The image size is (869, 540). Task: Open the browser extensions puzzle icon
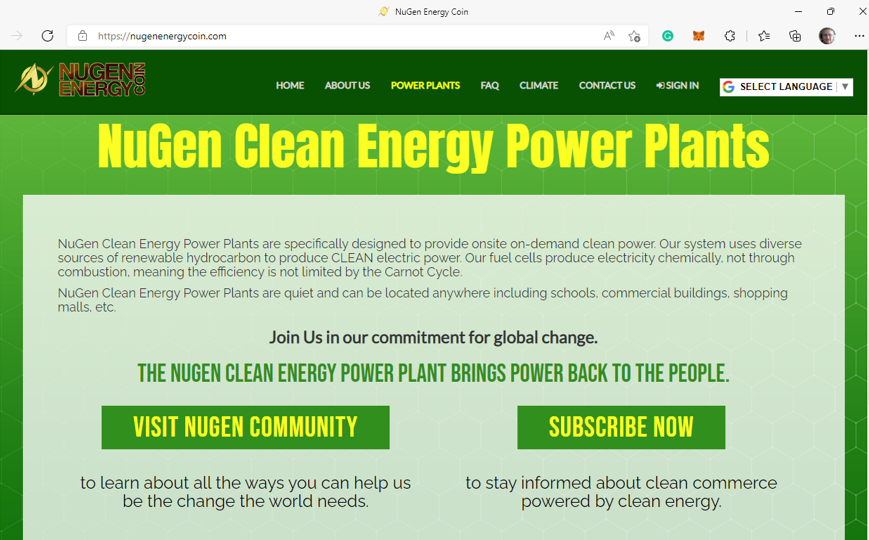[730, 36]
